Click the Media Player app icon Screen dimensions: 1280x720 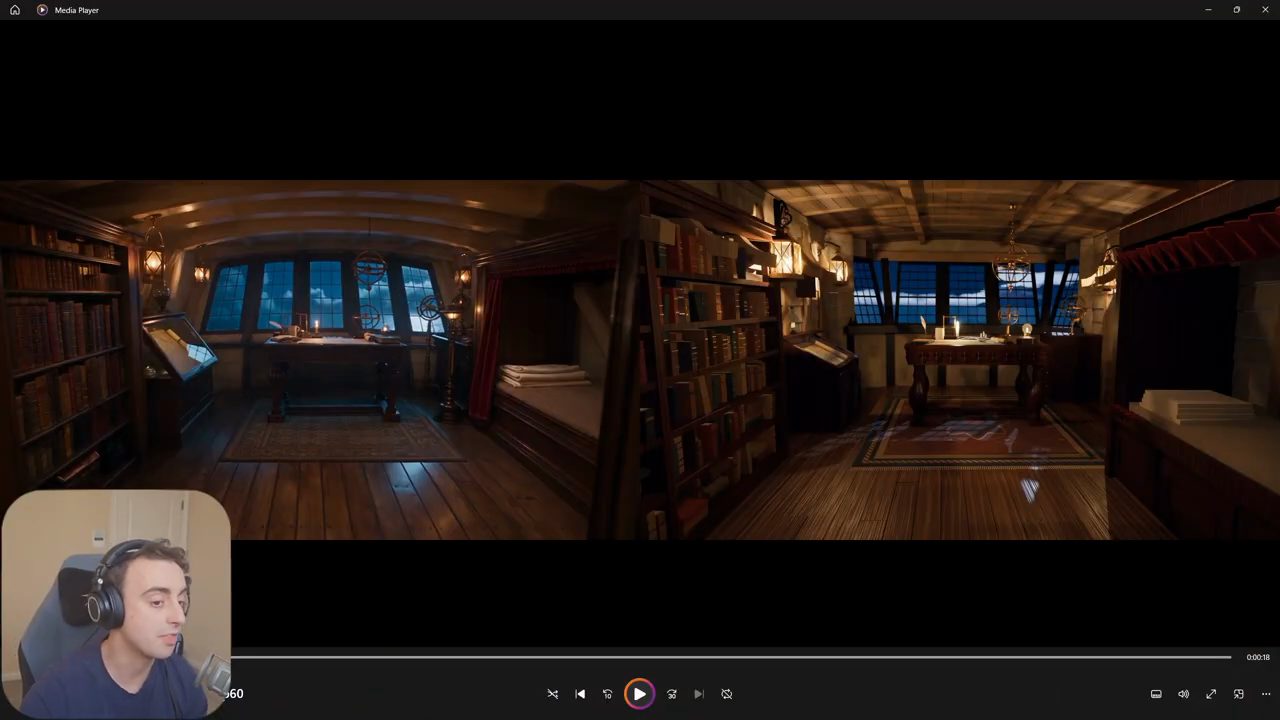coord(42,10)
